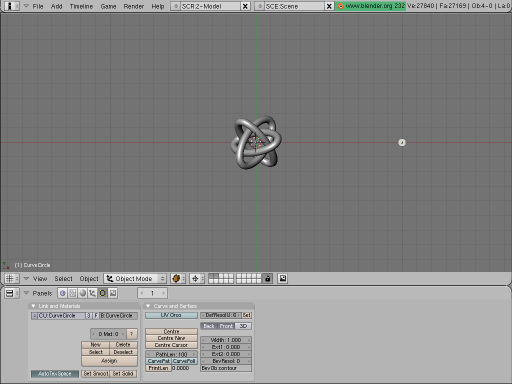The height and width of the screenshot is (384, 512).
Task: Select the Object context button
Action: [x=92, y=293]
